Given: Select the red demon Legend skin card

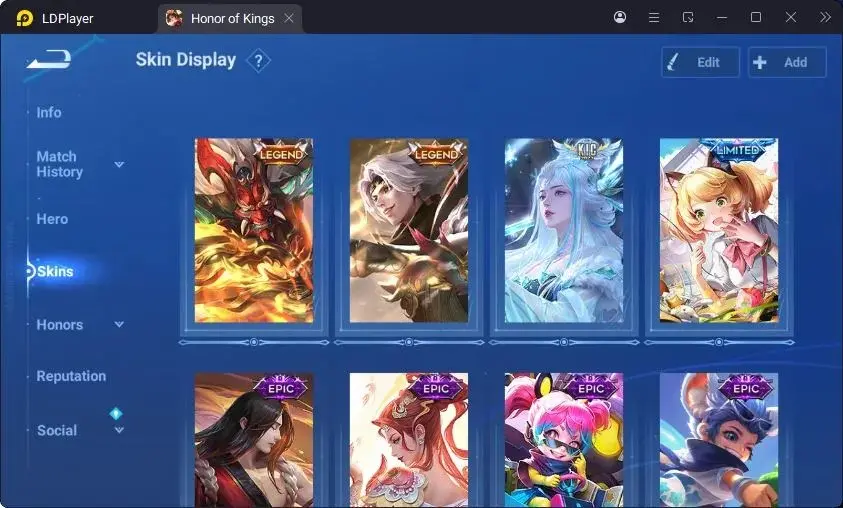Looking at the screenshot, I should point(254,231).
